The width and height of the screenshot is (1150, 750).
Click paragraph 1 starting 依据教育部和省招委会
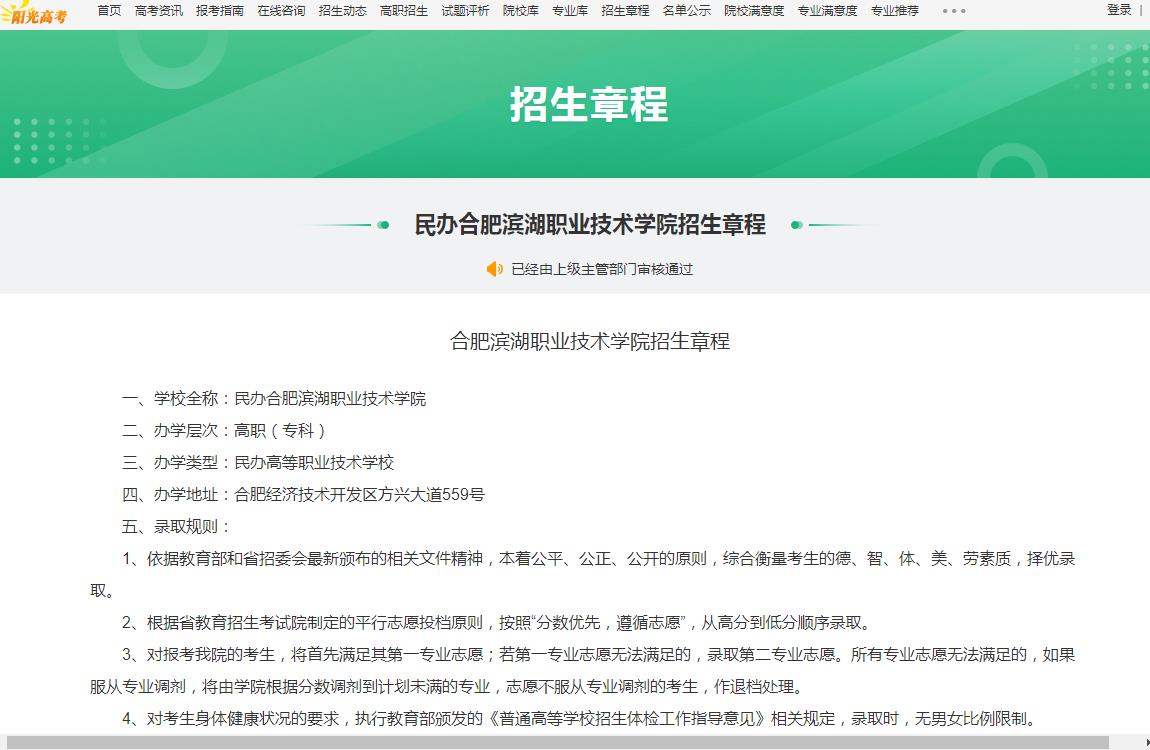[582, 575]
